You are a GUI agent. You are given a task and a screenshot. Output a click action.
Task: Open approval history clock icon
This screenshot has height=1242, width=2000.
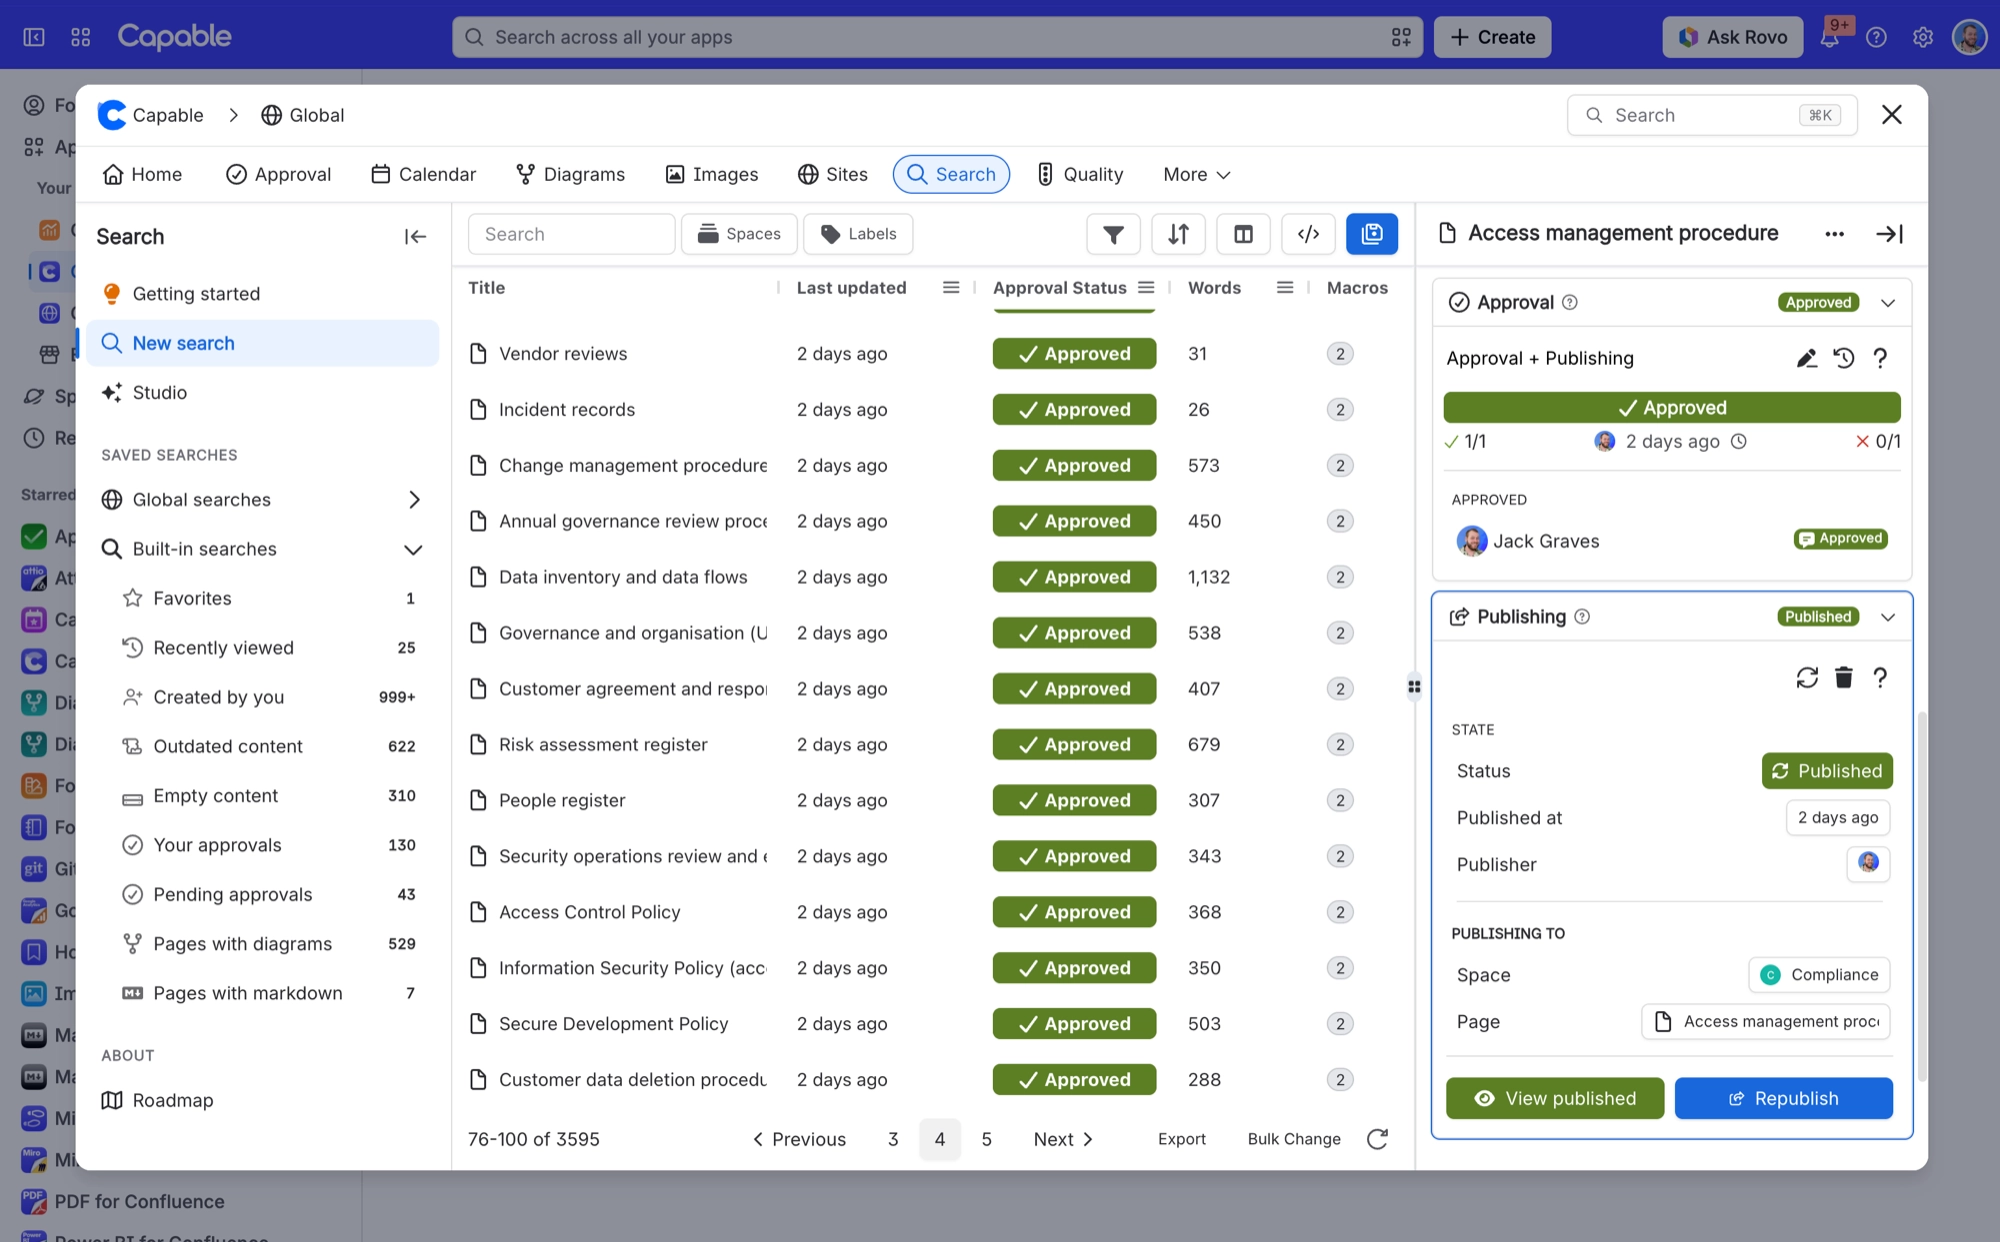point(1843,358)
